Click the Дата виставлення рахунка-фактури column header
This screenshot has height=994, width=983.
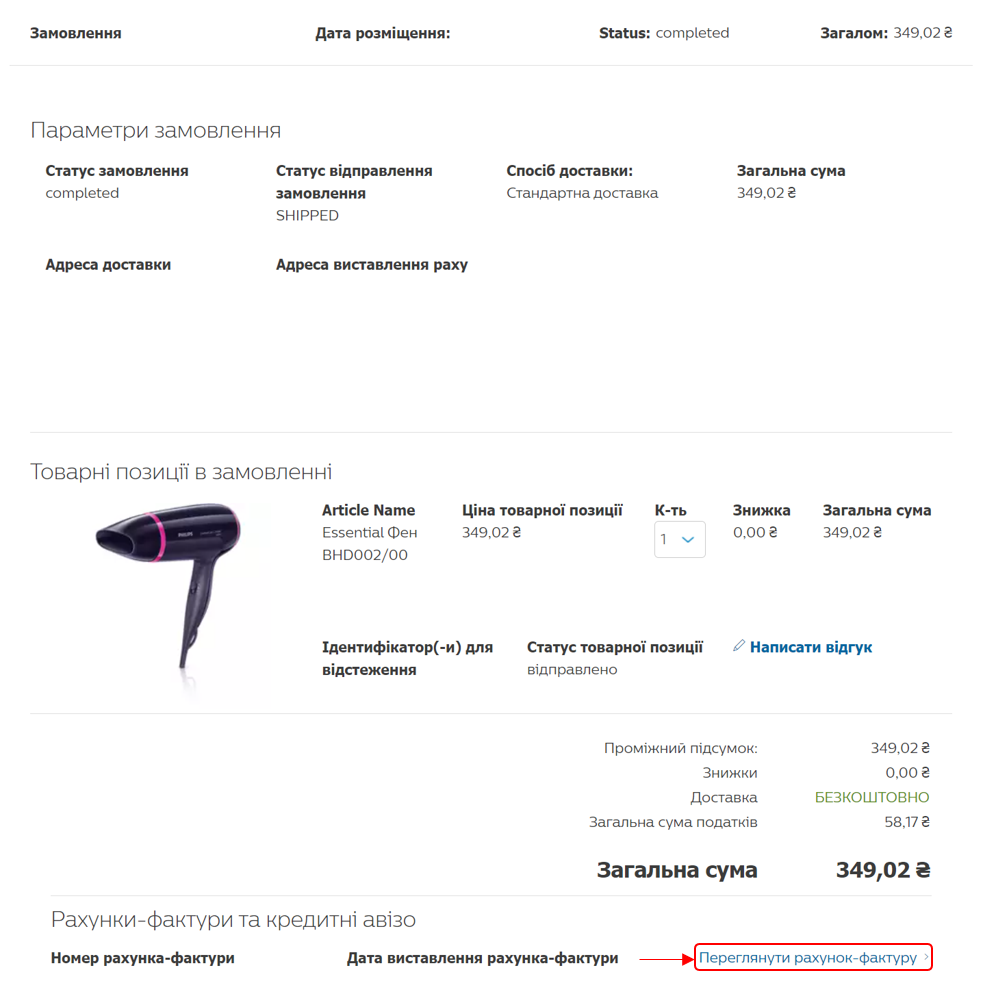click(482, 958)
